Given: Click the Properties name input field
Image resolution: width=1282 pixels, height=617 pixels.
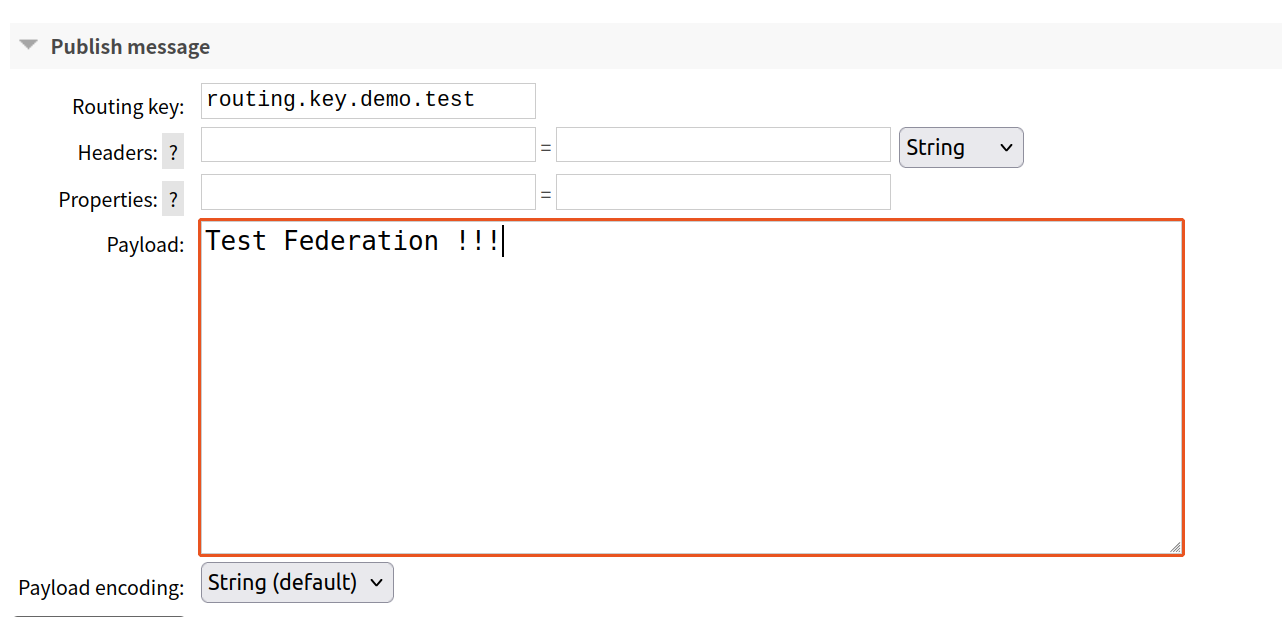Looking at the screenshot, I should pyautogui.click(x=368, y=192).
